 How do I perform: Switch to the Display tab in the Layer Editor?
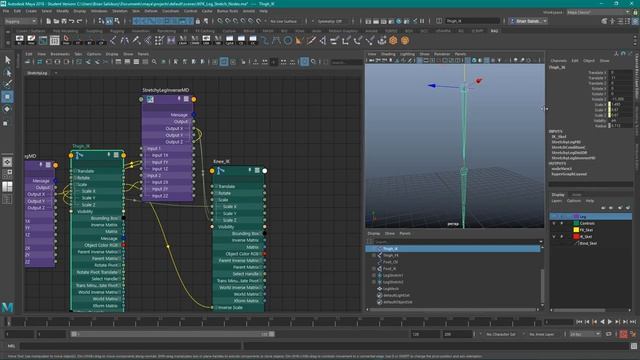pos(558,195)
